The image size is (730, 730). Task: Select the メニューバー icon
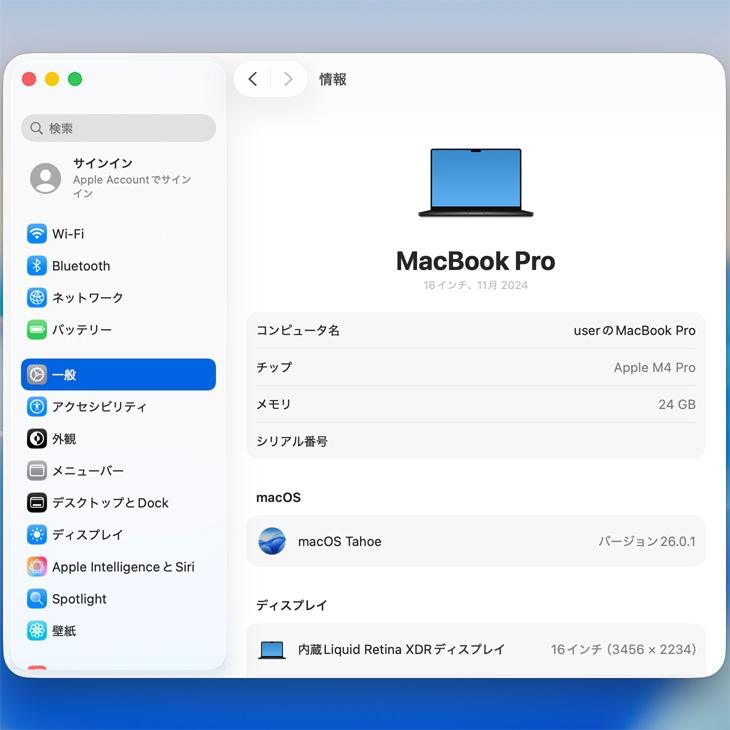[x=37, y=471]
